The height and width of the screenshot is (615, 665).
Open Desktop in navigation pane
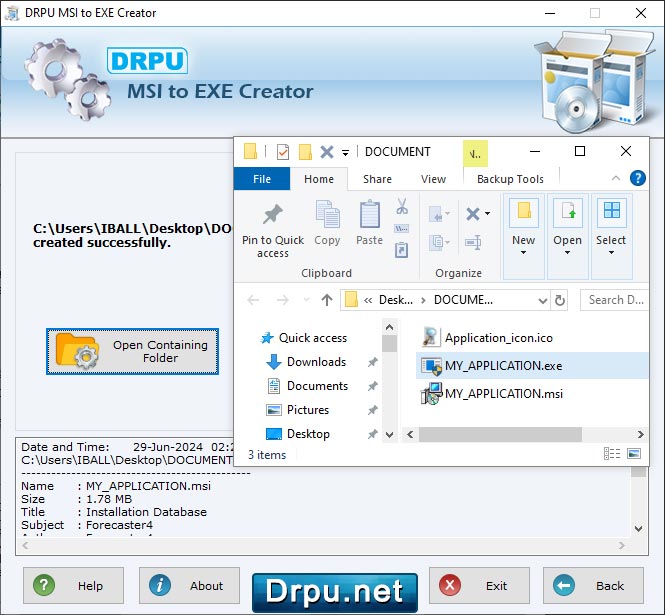pos(298,434)
